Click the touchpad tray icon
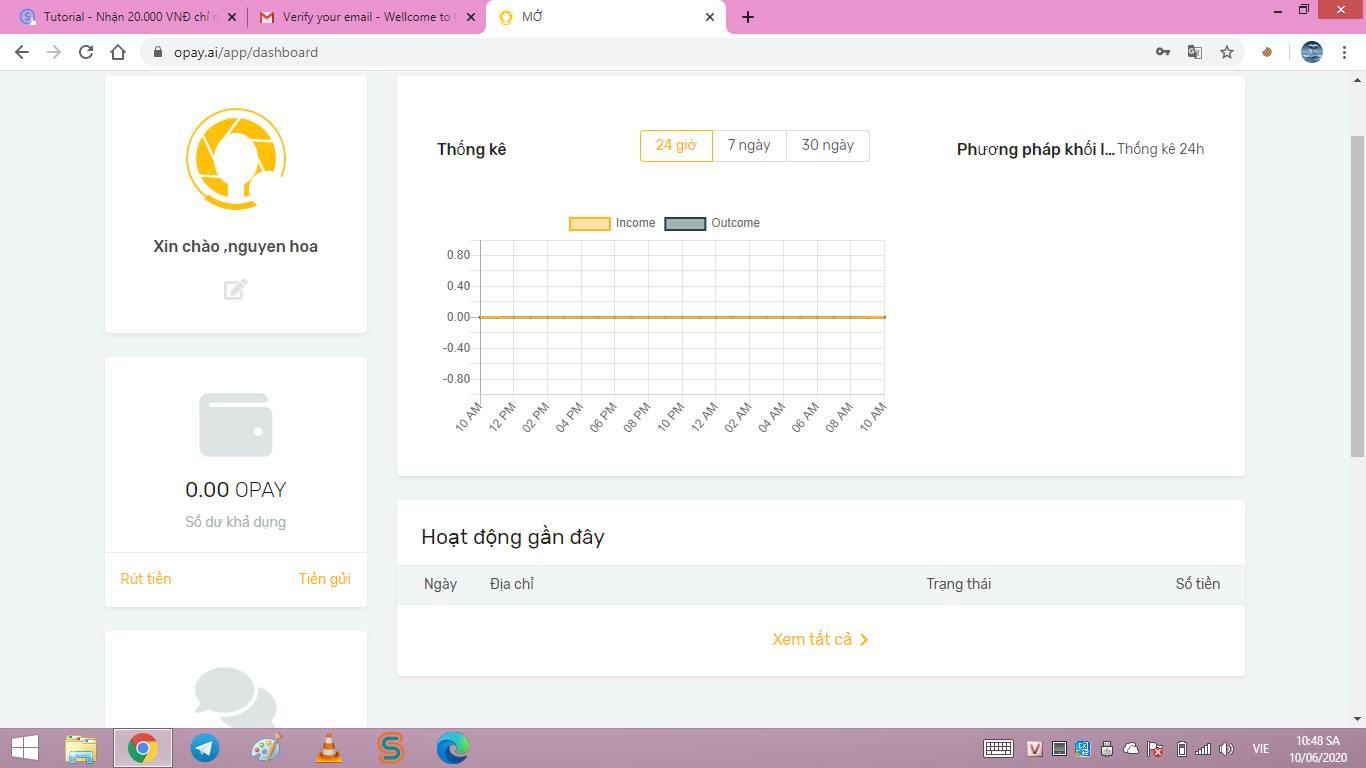Image resolution: width=1366 pixels, height=768 pixels. 1059,749
